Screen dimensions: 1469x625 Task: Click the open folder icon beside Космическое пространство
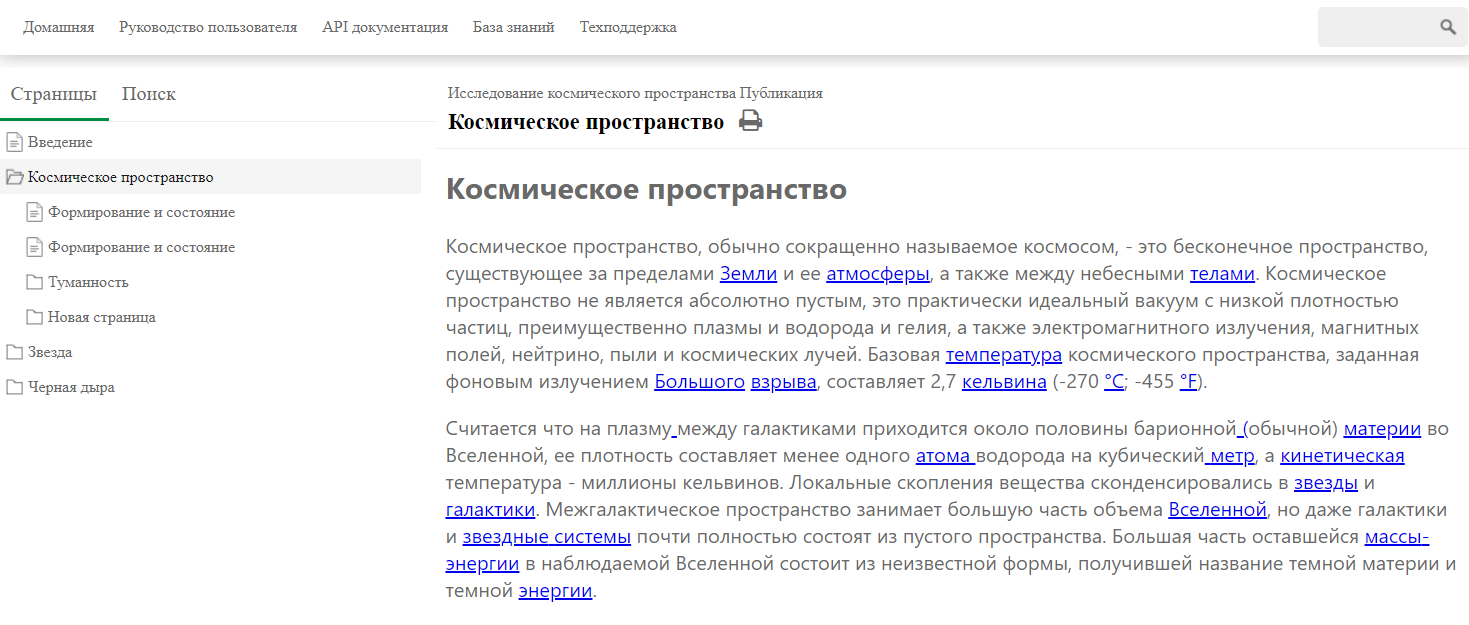click(x=13, y=176)
